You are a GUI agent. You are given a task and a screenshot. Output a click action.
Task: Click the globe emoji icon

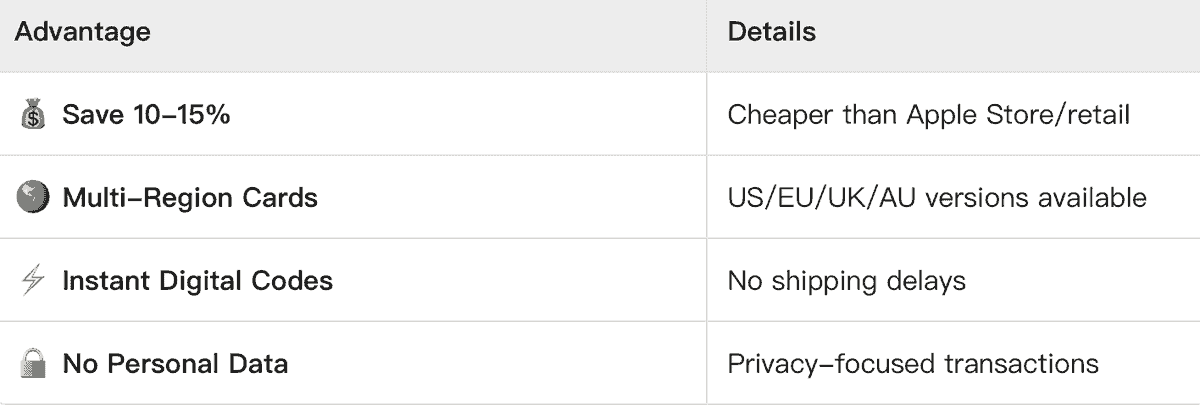click(33, 198)
